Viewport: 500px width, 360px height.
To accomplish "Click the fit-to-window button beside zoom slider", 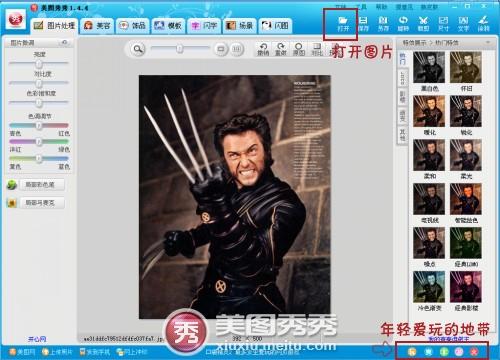I will point(221,49).
